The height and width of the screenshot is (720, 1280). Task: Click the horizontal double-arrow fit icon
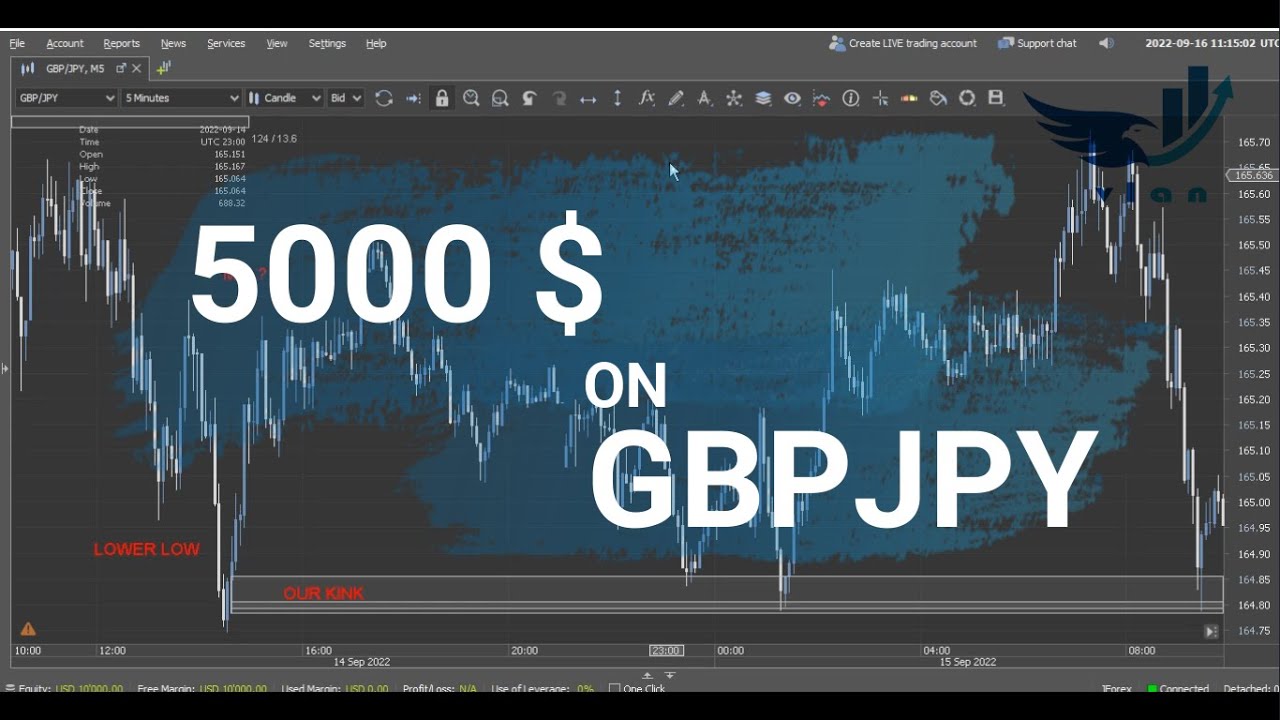click(x=588, y=98)
